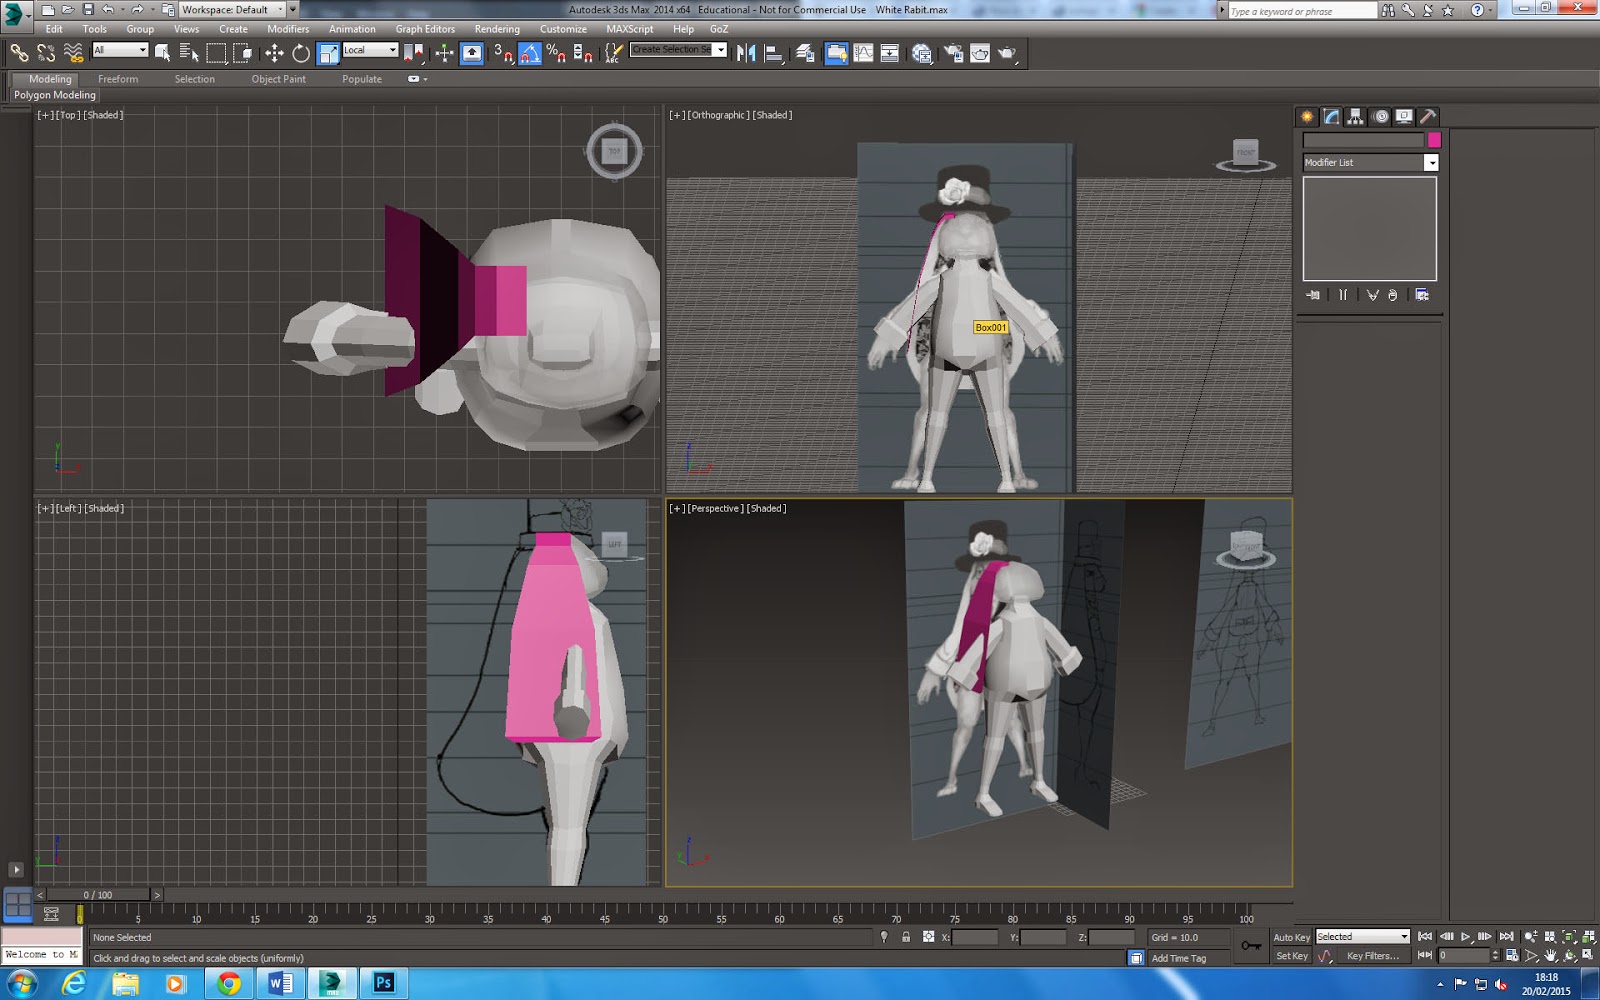The height and width of the screenshot is (1000, 1600).
Task: Open the Modifiers menu
Action: [288, 29]
